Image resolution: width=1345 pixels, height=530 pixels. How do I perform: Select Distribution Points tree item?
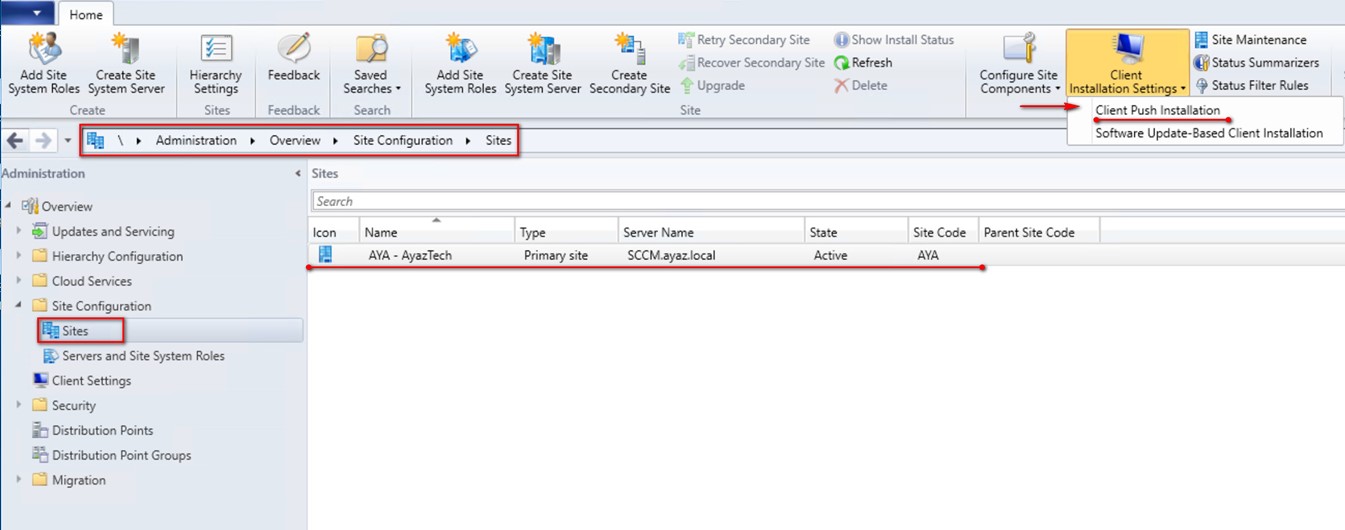click(x=102, y=431)
